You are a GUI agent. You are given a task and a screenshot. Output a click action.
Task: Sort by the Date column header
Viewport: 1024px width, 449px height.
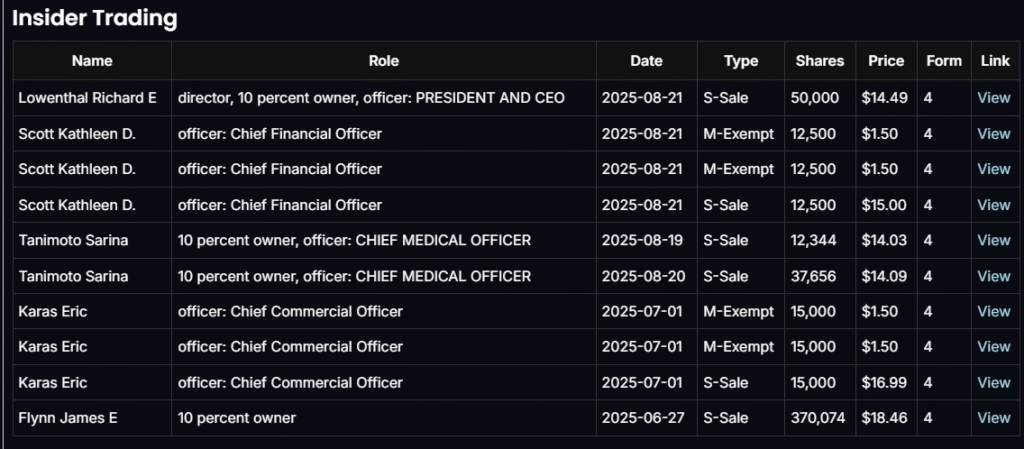(x=646, y=61)
